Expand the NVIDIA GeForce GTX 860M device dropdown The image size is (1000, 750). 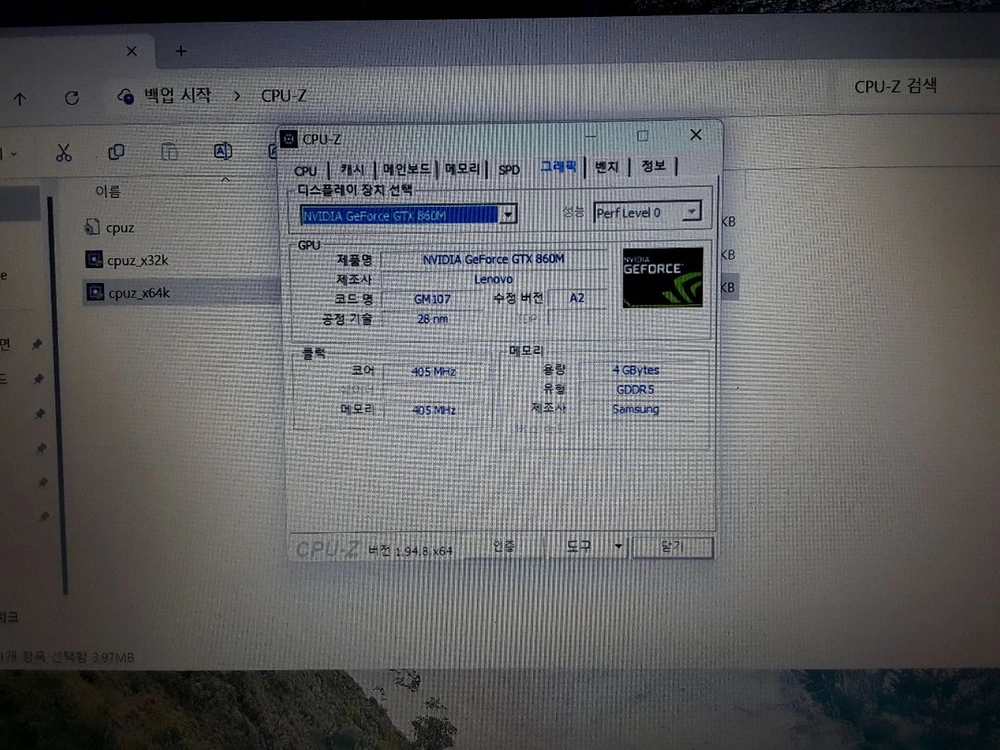tap(508, 214)
